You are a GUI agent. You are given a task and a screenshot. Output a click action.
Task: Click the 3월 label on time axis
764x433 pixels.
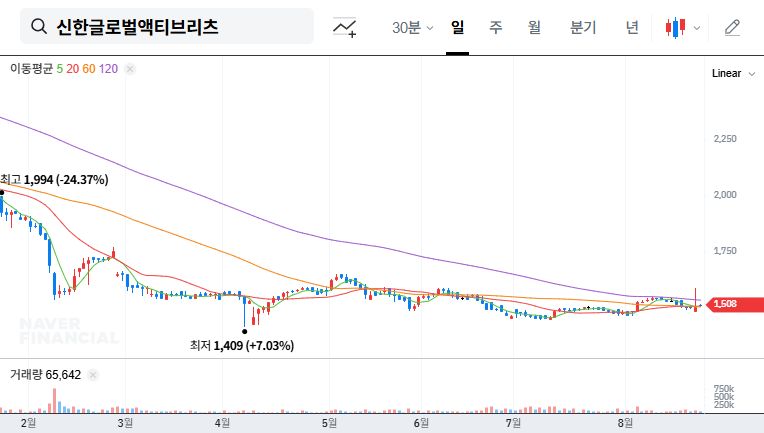[x=125, y=423]
